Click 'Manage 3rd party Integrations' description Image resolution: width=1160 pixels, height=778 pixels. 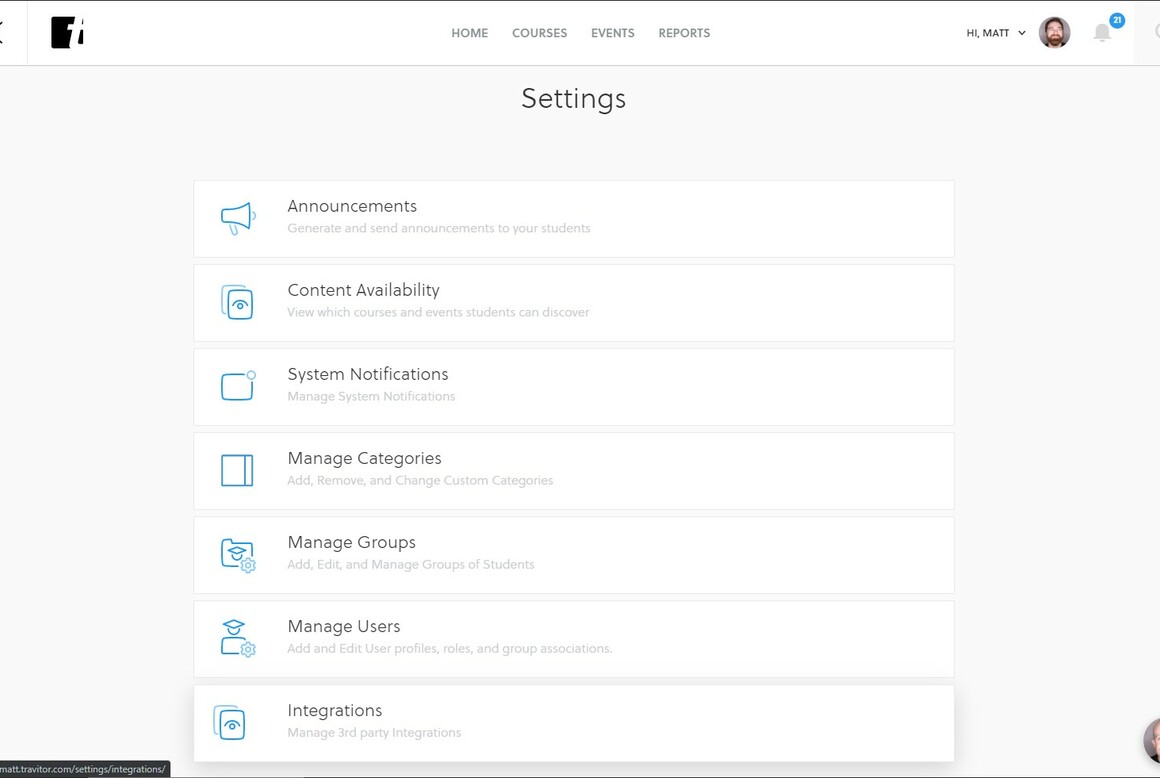[x=374, y=733]
